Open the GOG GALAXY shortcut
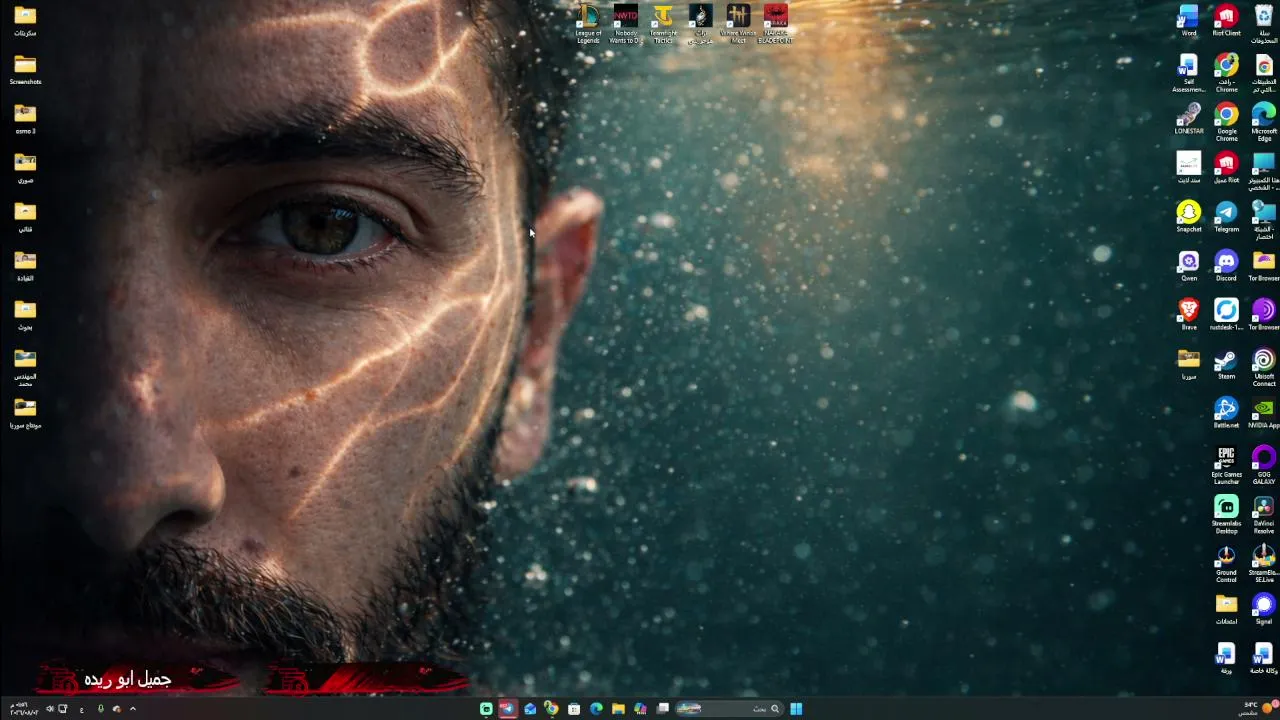 click(x=1264, y=465)
